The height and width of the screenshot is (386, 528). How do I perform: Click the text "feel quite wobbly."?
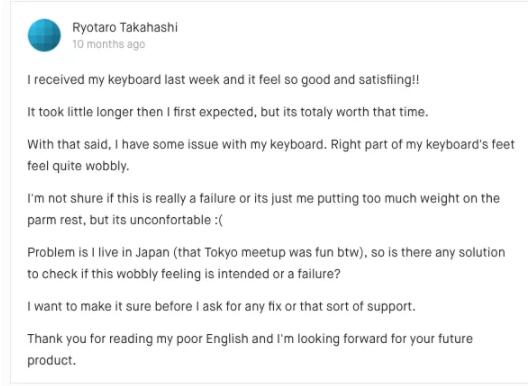point(78,166)
